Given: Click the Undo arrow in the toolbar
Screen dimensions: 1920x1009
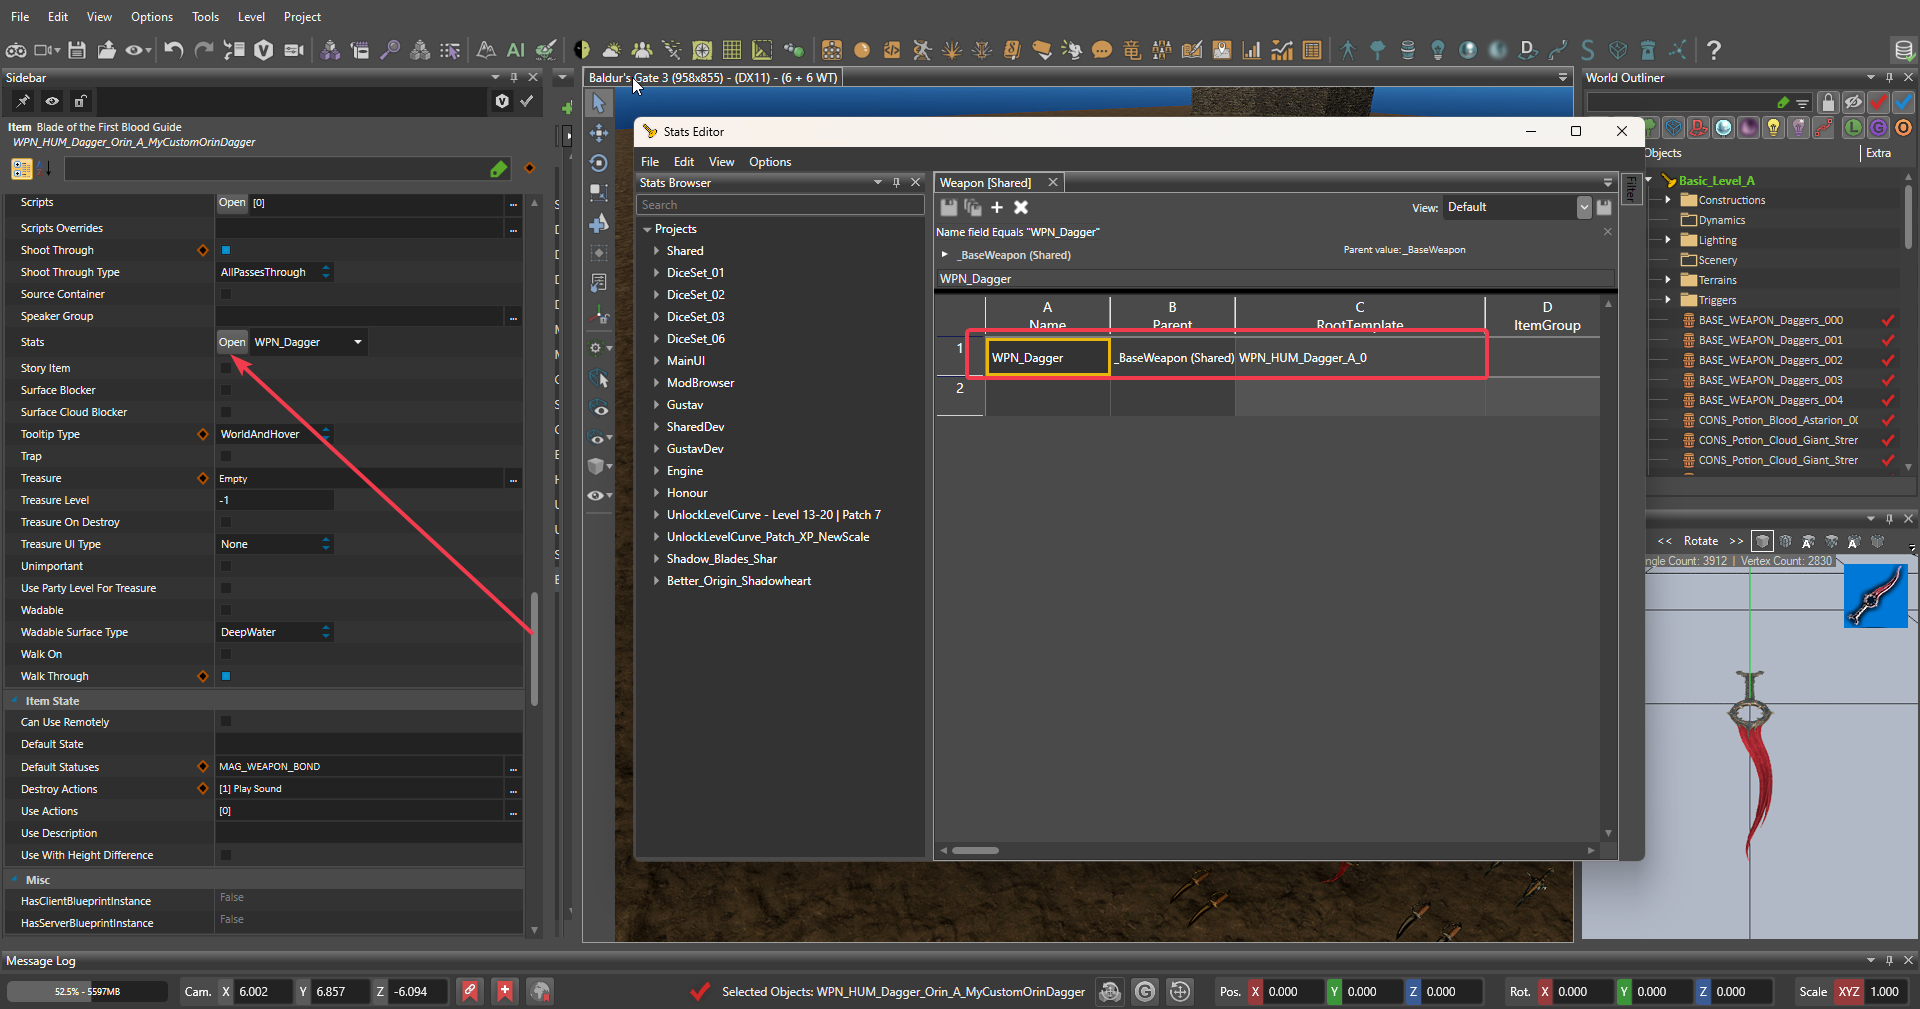Looking at the screenshot, I should [173, 50].
